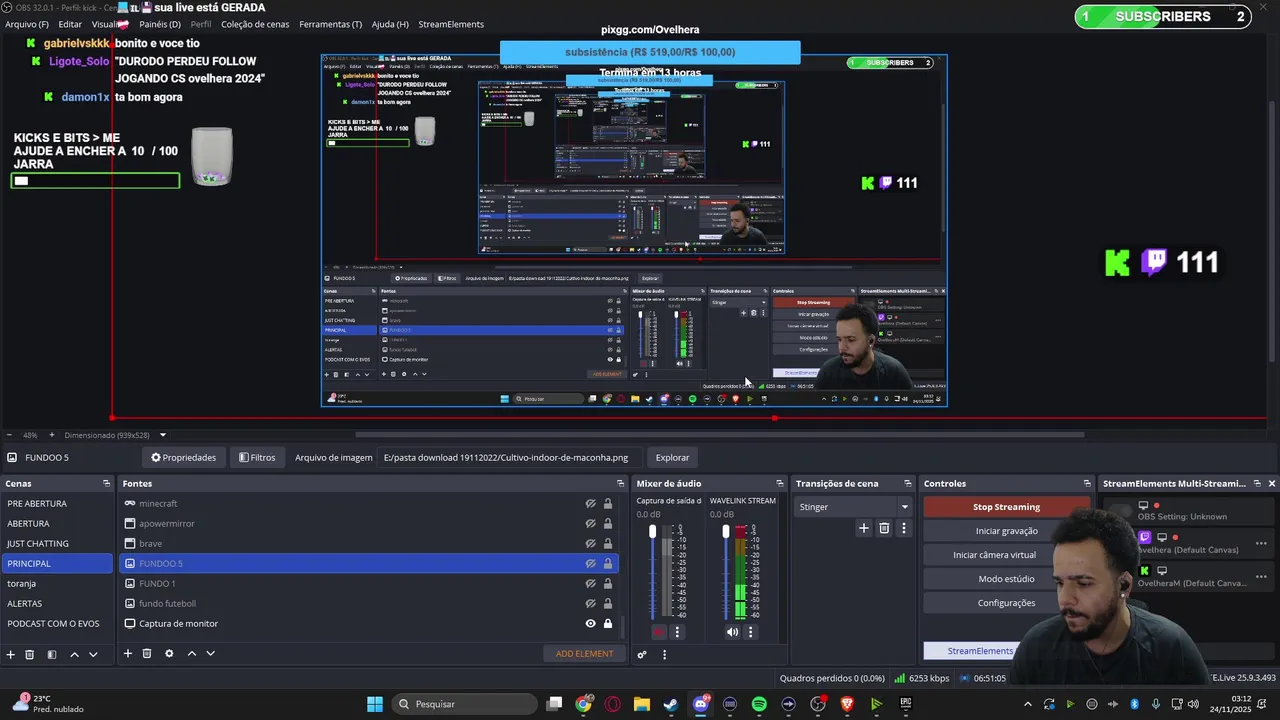Move source down arrow in Fontes

pos(210,653)
